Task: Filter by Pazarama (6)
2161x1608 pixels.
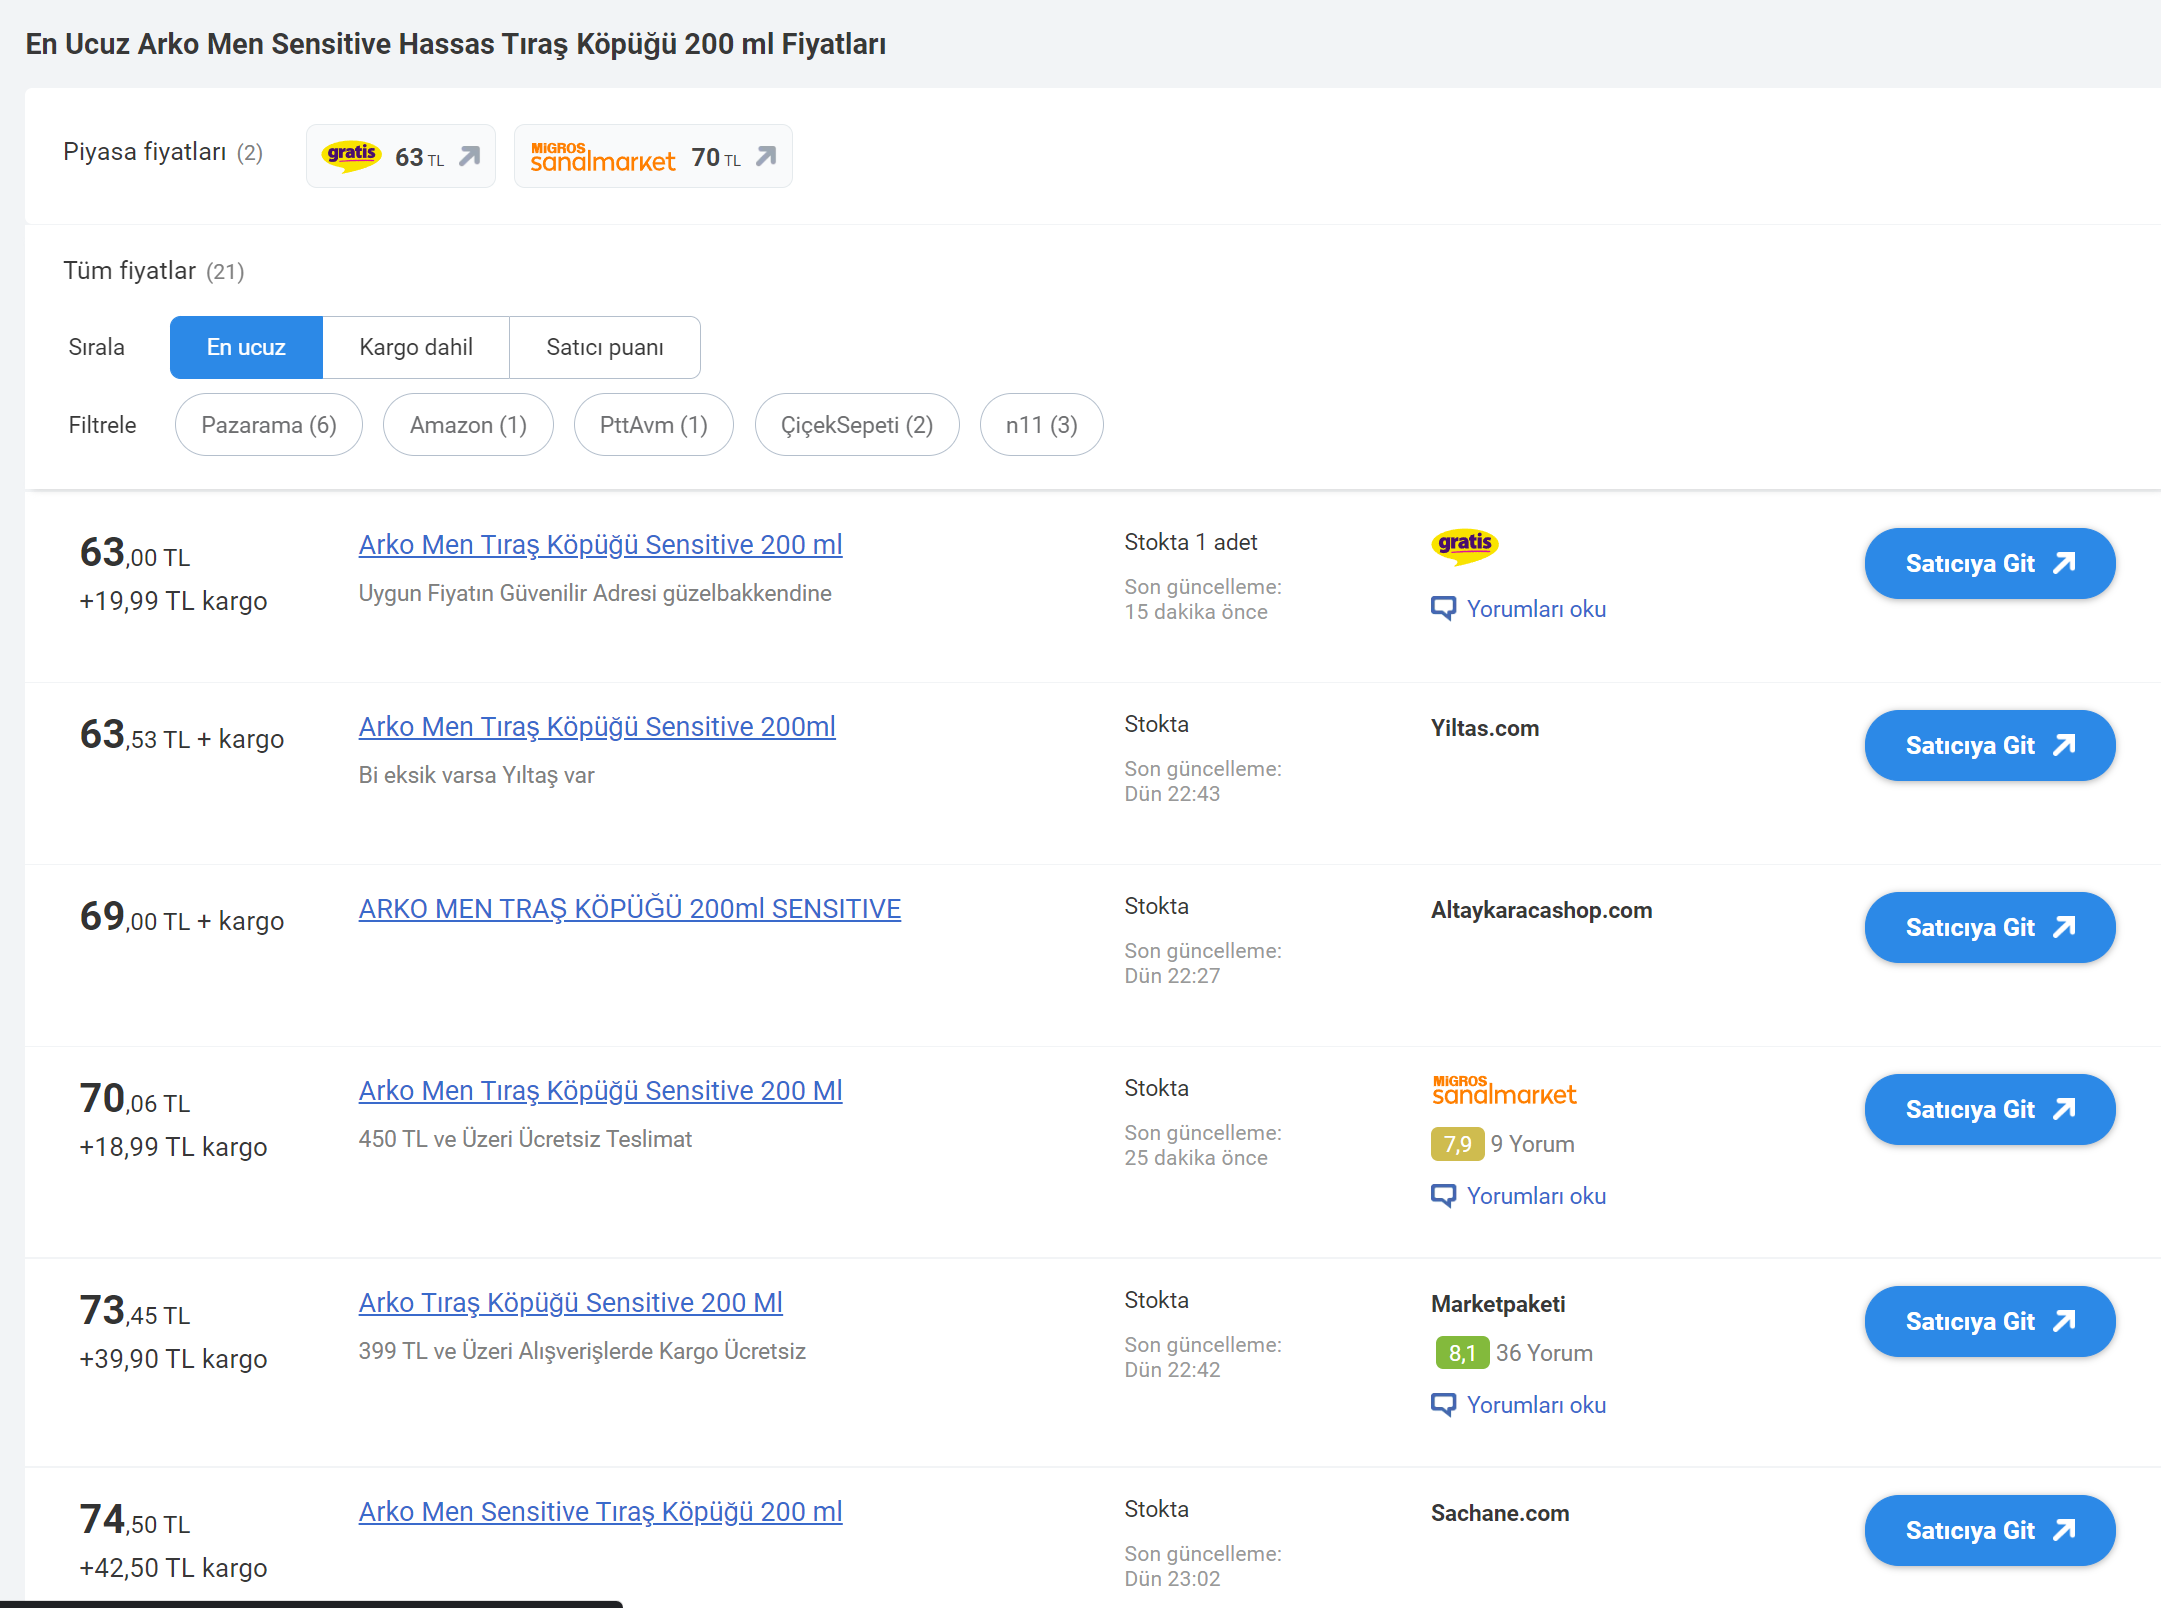Action: [x=269, y=425]
